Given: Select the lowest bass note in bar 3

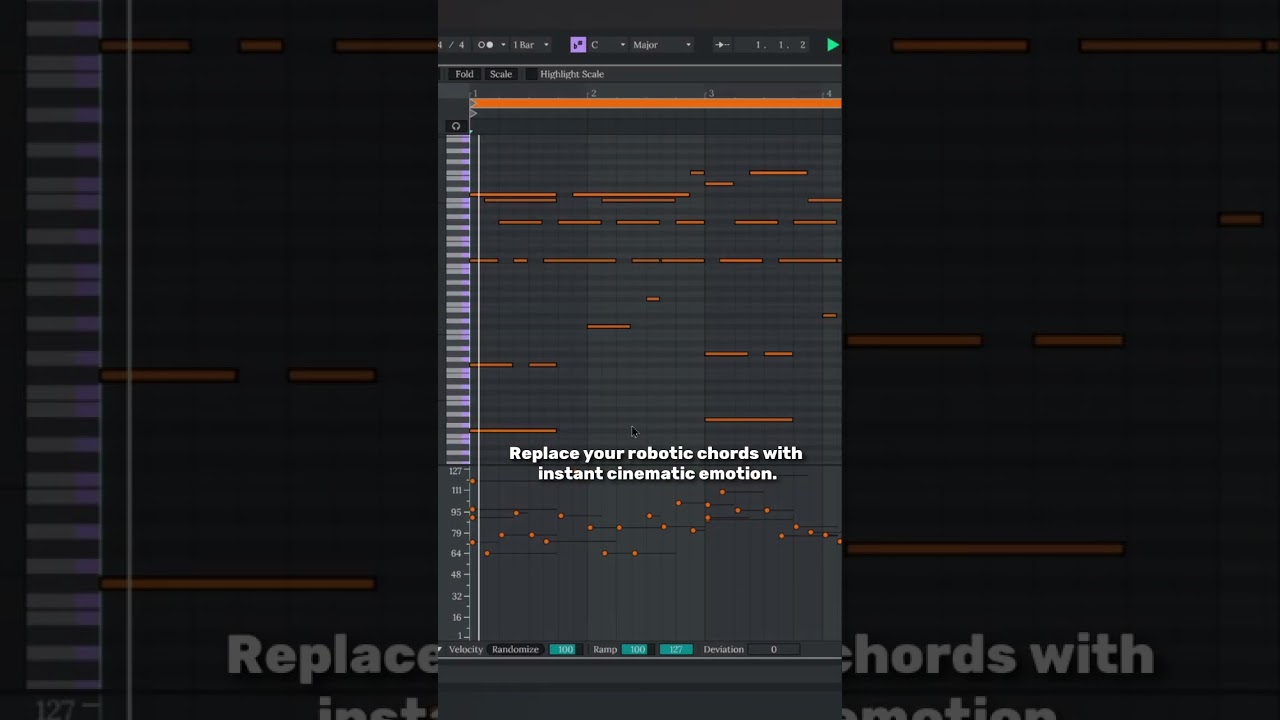Looking at the screenshot, I should (x=749, y=419).
